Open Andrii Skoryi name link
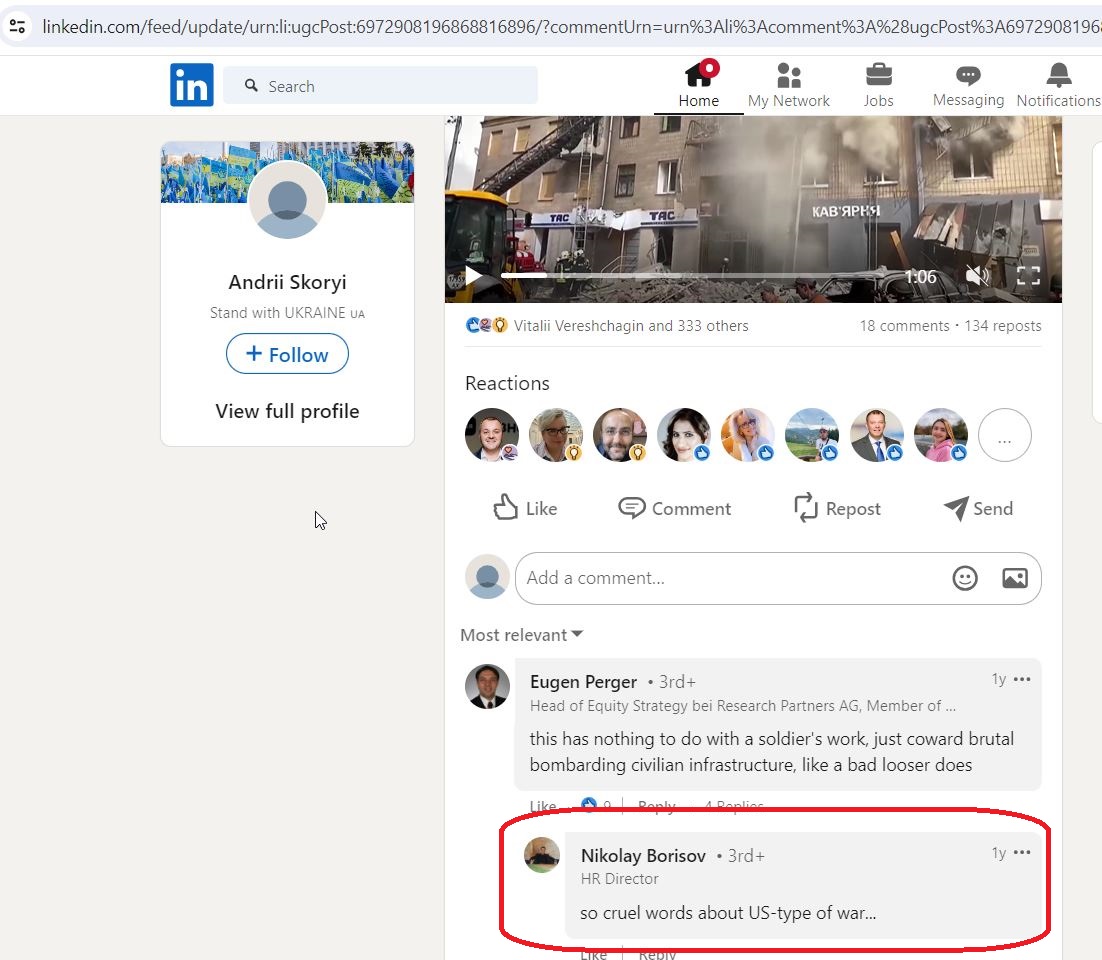 (287, 282)
